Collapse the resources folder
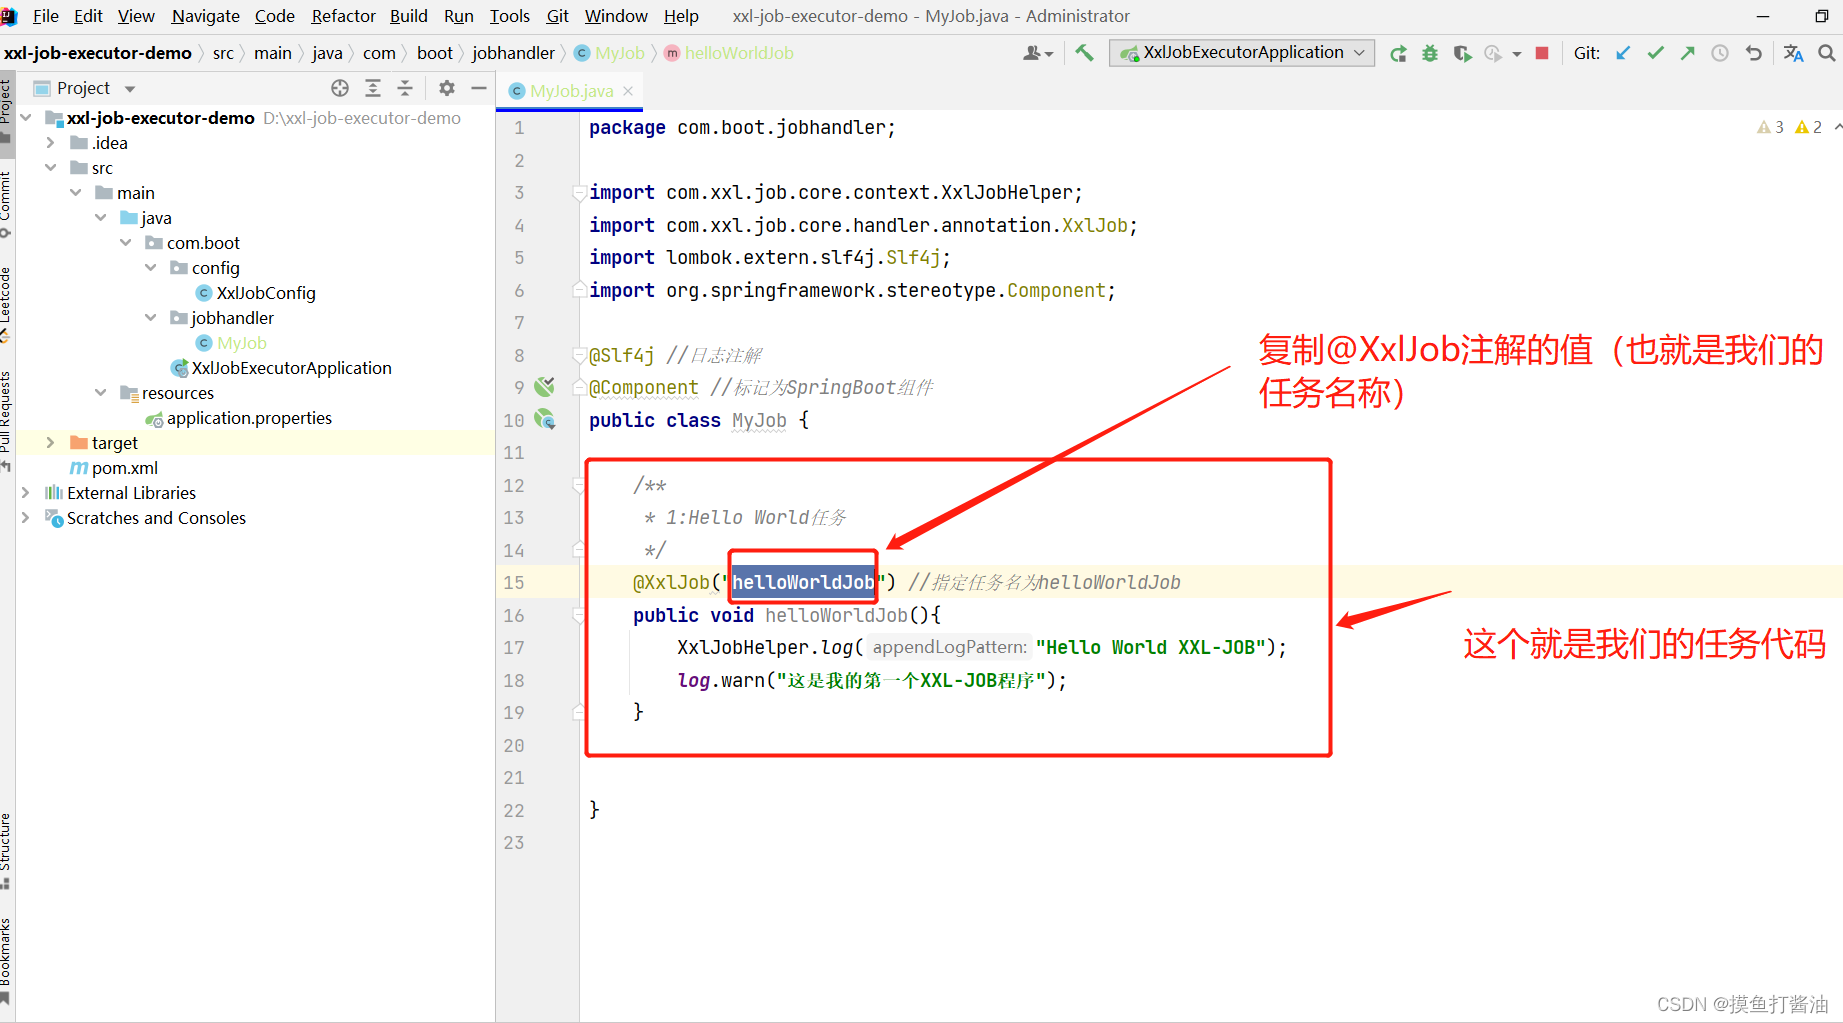This screenshot has width=1843, height=1023. (x=101, y=393)
